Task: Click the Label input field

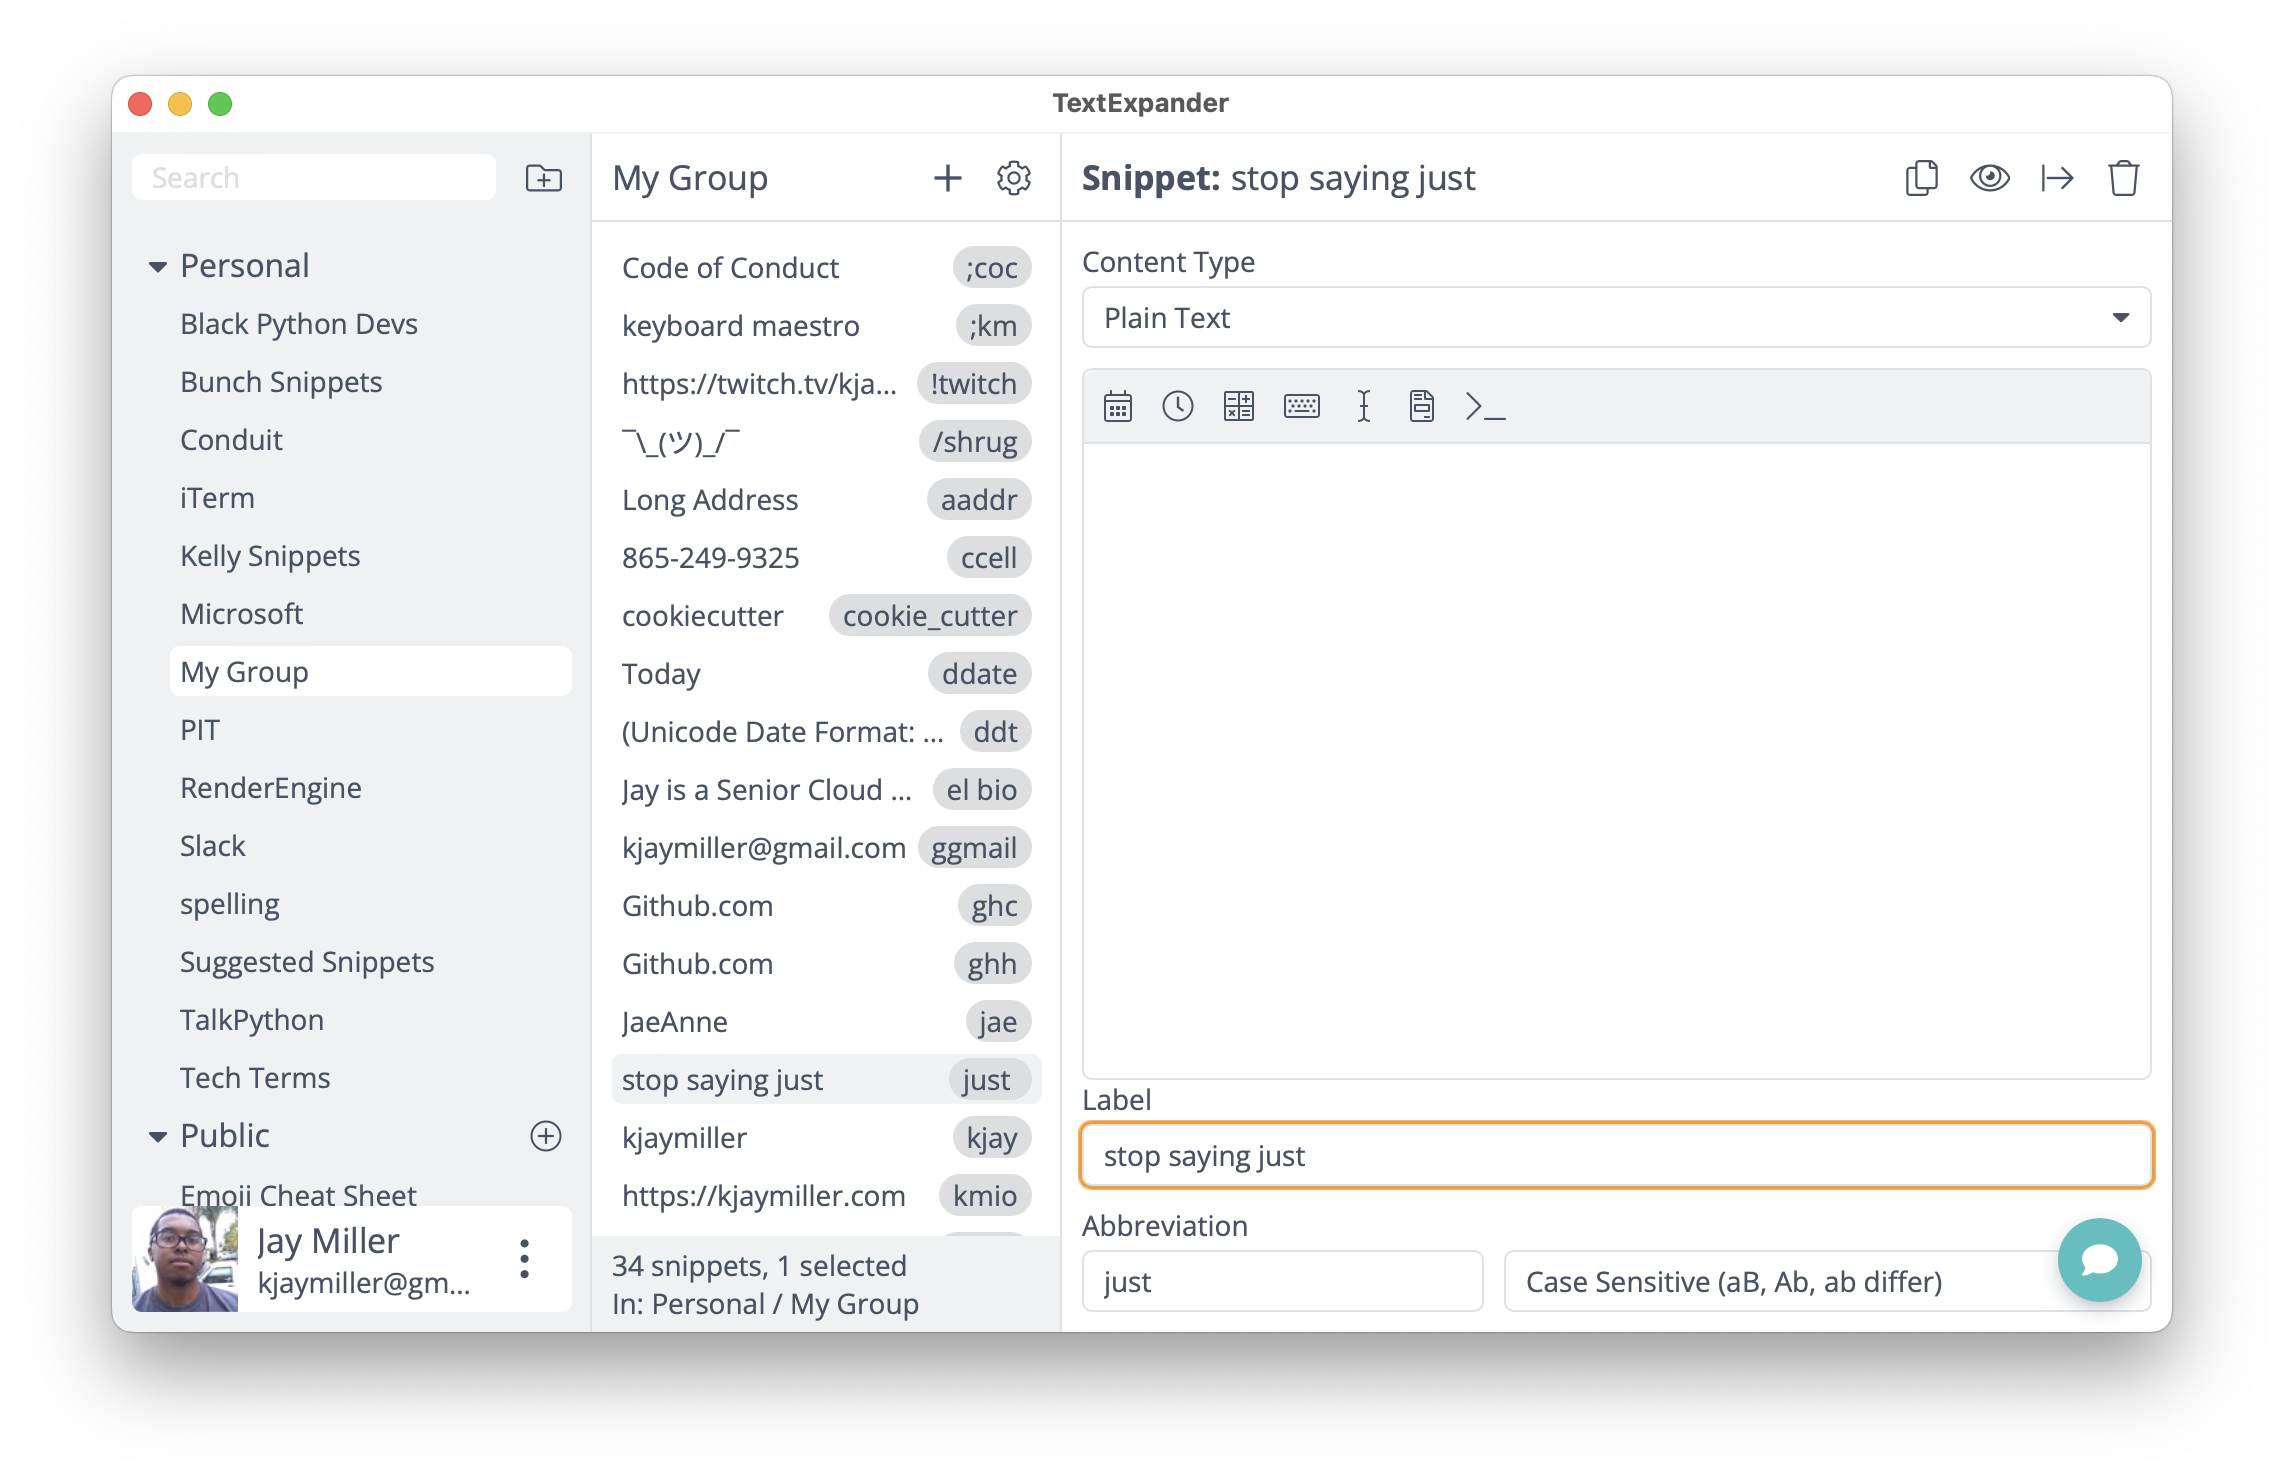Action: [1616, 1156]
